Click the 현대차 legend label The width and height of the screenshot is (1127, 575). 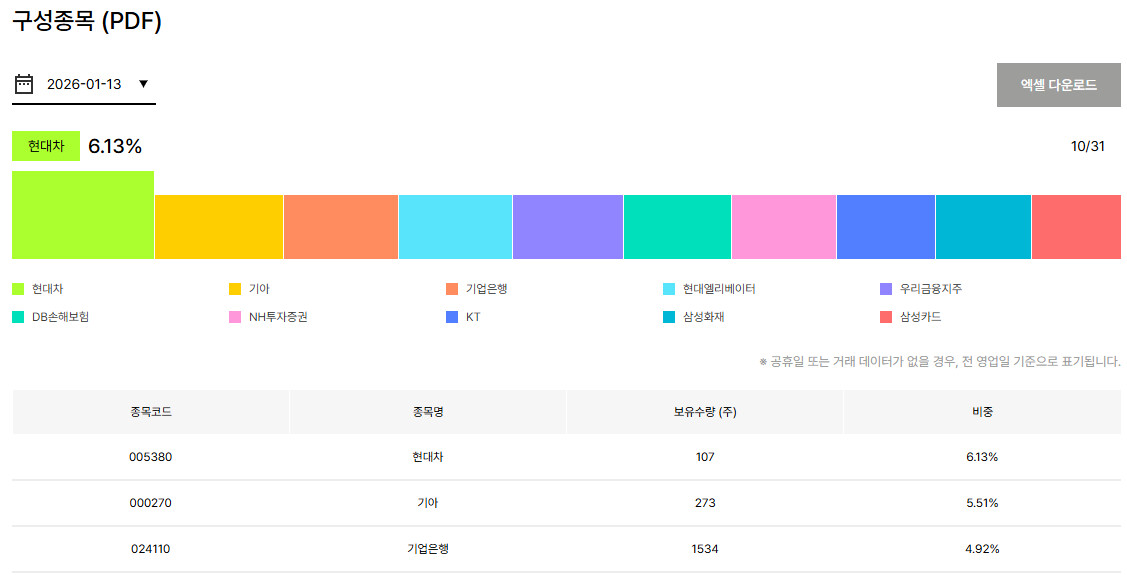tap(47, 289)
